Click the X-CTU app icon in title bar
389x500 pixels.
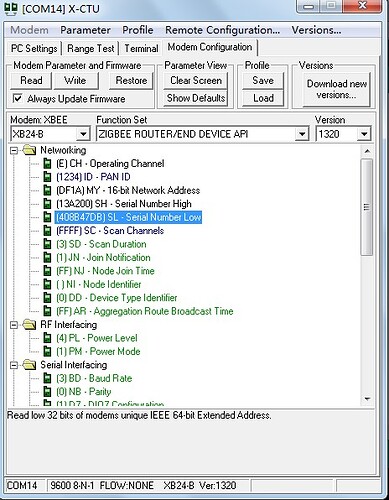click(10, 8)
